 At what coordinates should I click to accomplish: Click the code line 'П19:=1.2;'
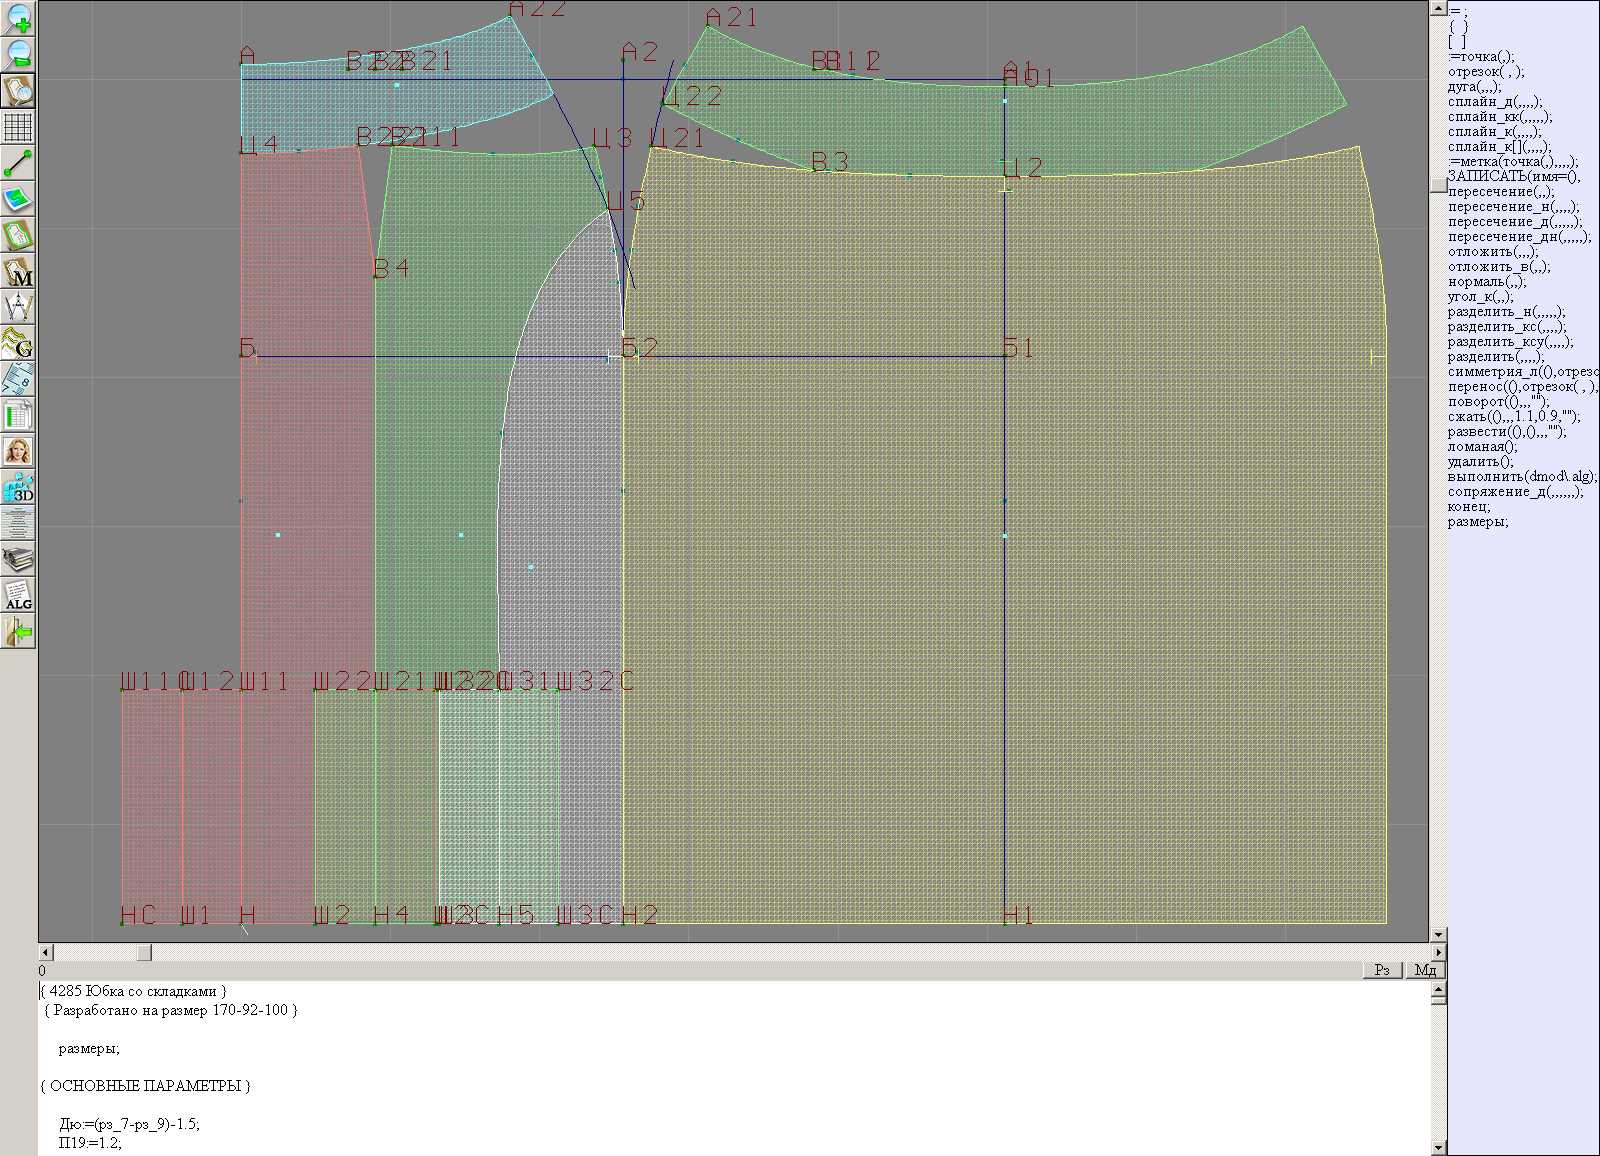pyautogui.click(x=90, y=1142)
